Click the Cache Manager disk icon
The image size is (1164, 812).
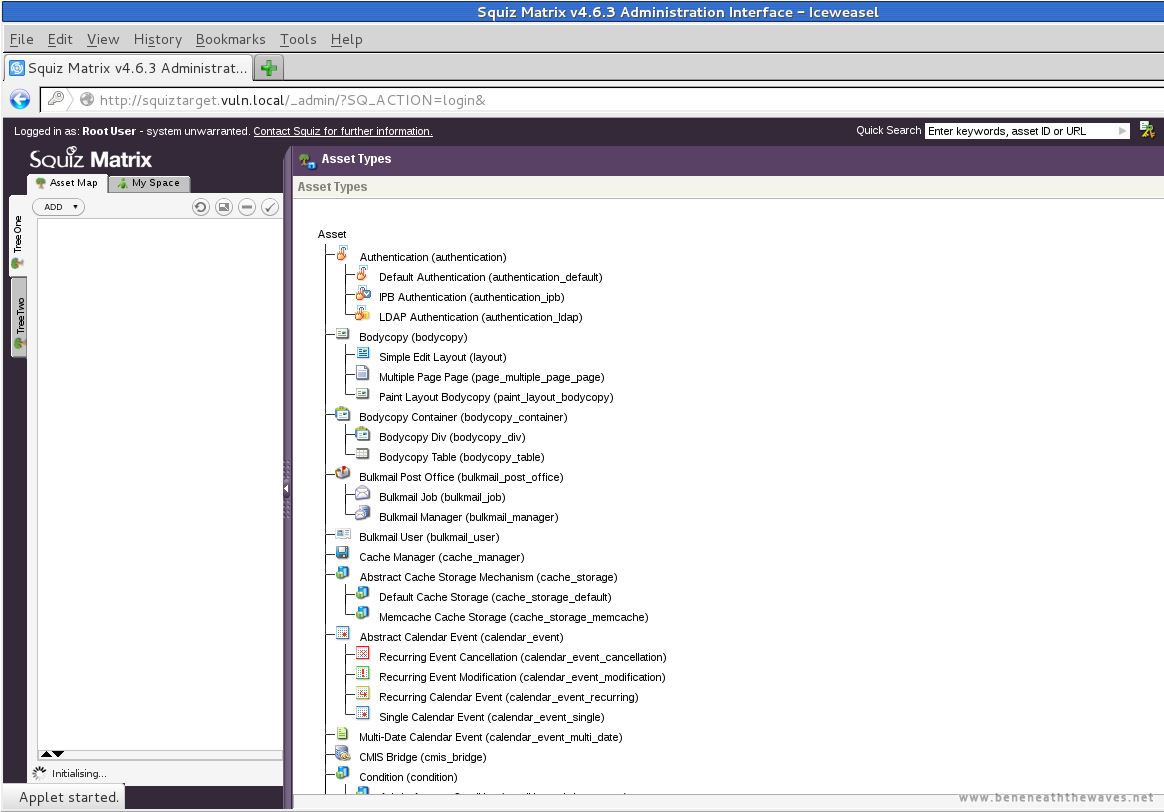pyautogui.click(x=342, y=553)
